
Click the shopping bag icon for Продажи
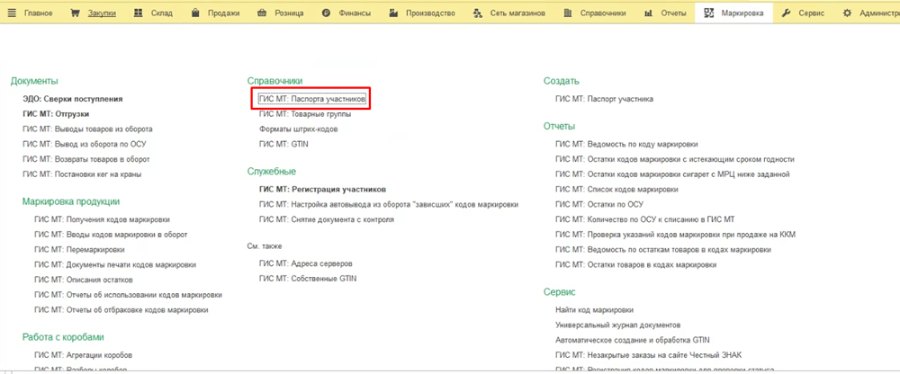(196, 13)
